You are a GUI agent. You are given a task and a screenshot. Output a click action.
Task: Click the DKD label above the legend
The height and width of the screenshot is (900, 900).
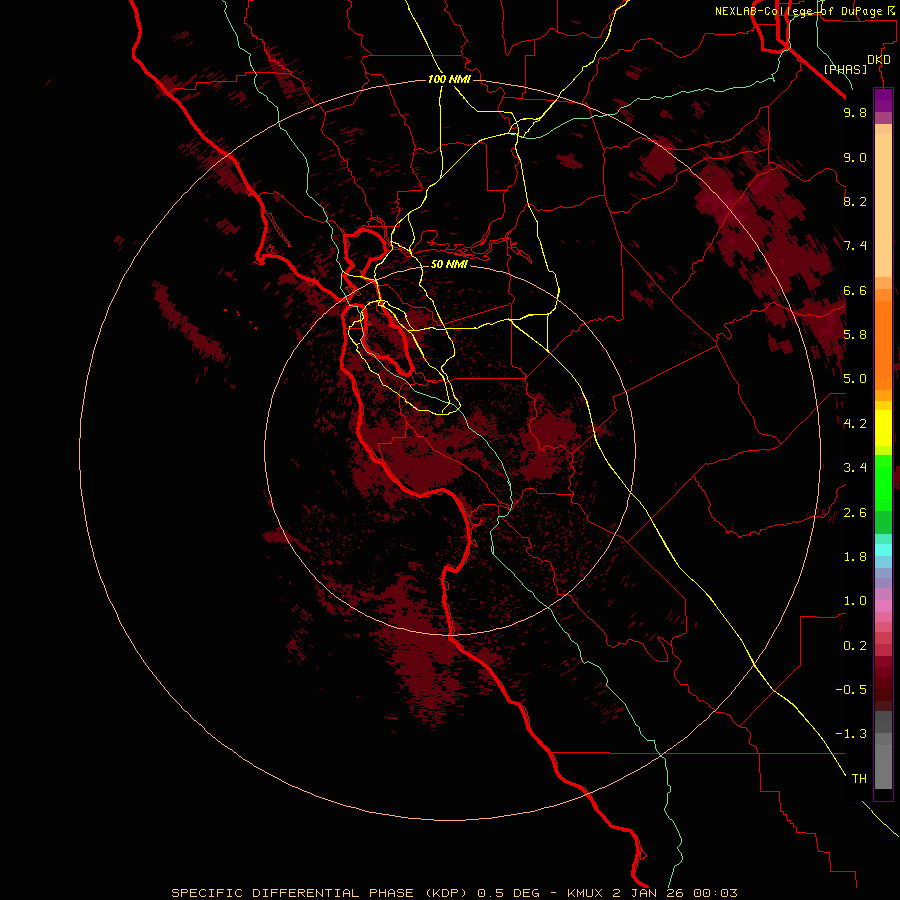coord(878,60)
